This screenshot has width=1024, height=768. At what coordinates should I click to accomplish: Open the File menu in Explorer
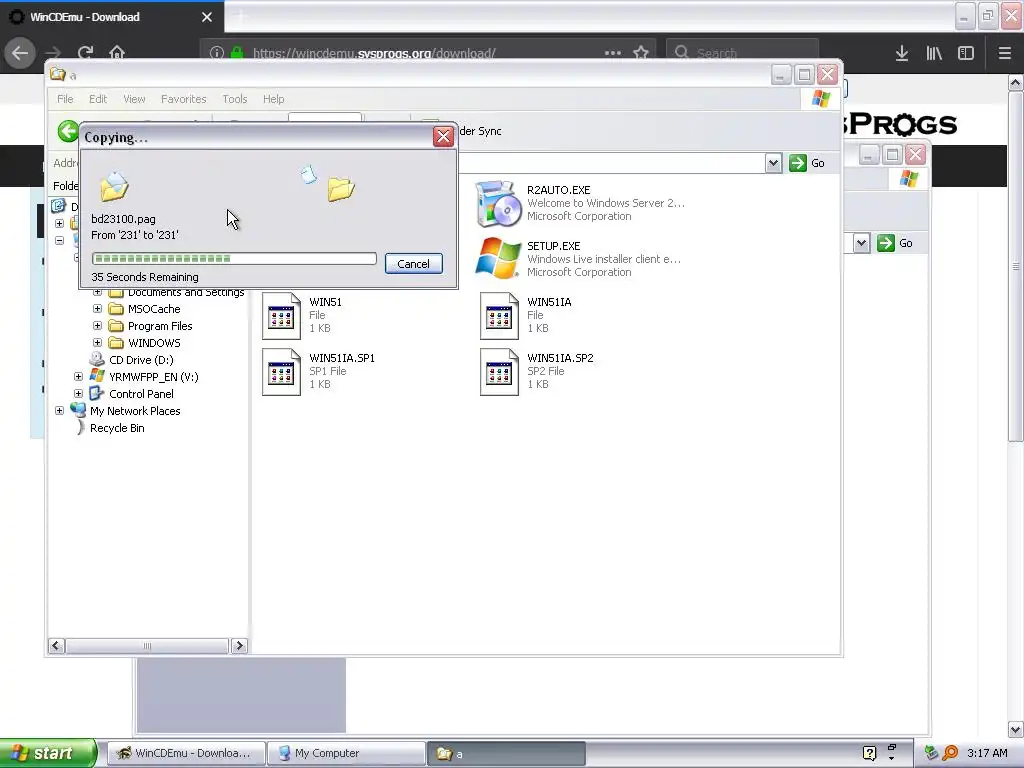coord(65,99)
